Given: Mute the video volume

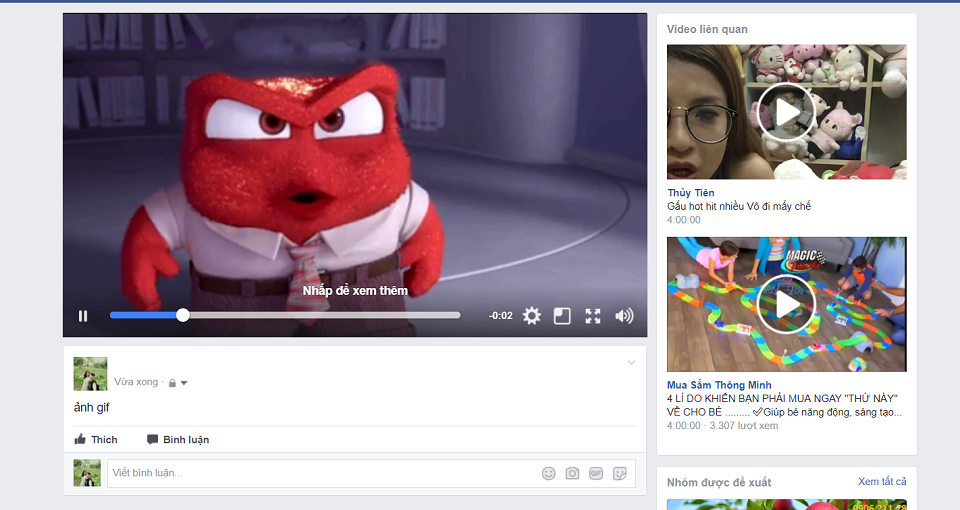Looking at the screenshot, I should pyautogui.click(x=624, y=316).
